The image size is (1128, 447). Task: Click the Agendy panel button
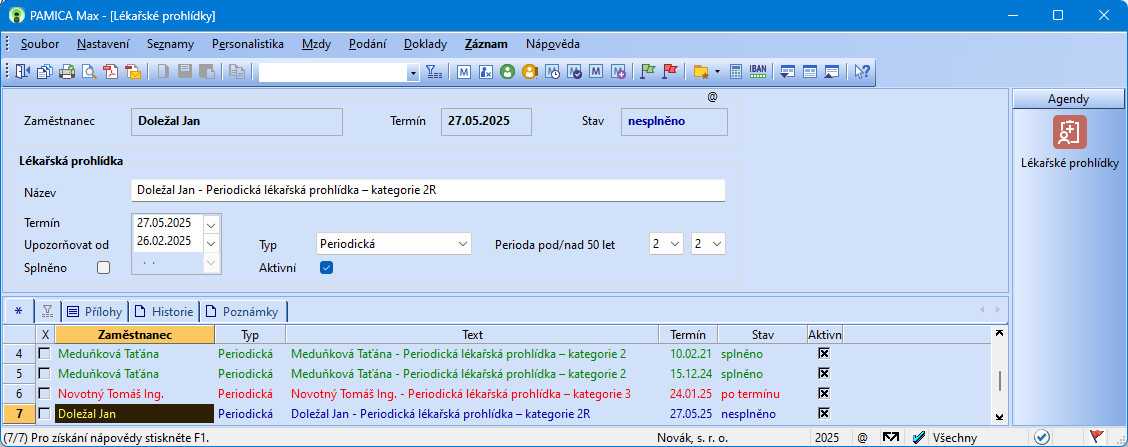tap(1068, 98)
